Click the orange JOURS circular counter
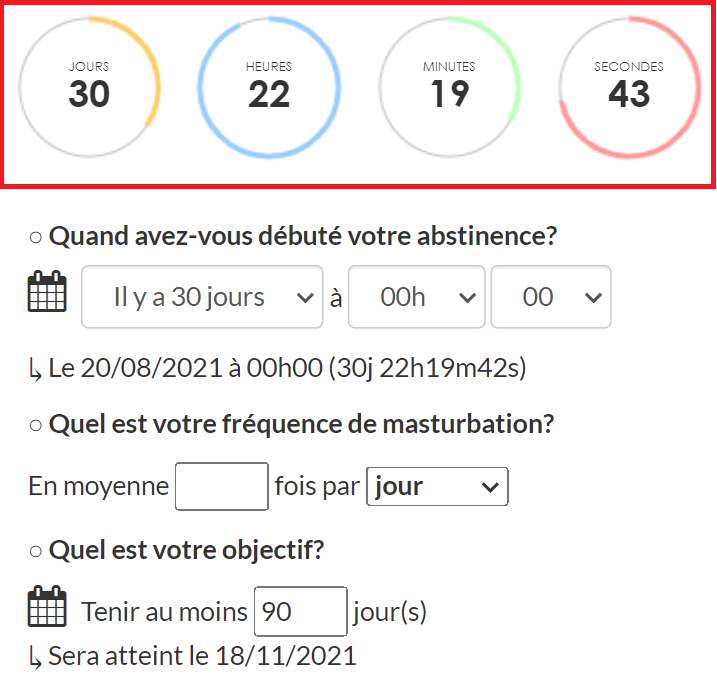Viewport: 717px width, 682px height. pos(90,87)
